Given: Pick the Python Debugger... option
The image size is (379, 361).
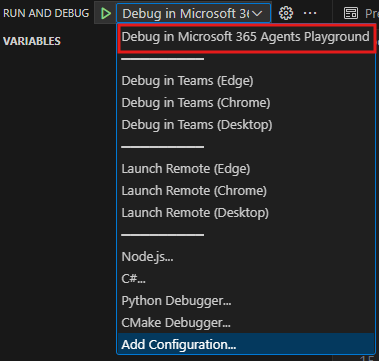Looking at the screenshot, I should click(246, 301).
